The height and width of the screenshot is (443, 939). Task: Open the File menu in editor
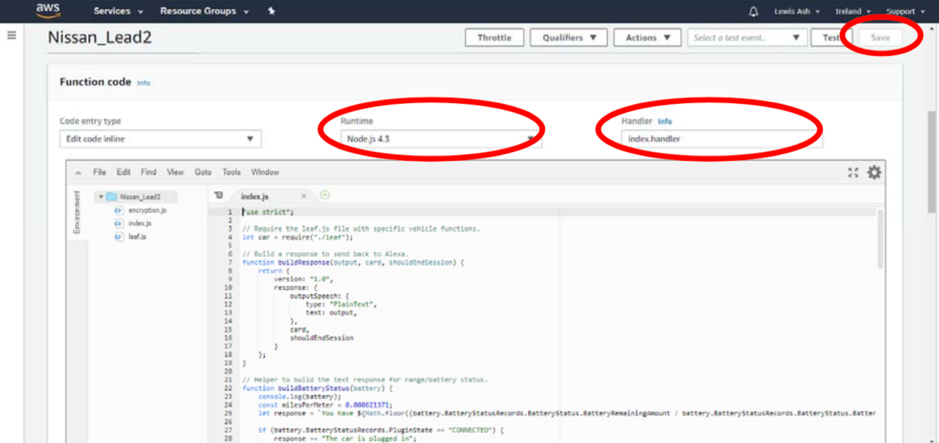point(99,172)
